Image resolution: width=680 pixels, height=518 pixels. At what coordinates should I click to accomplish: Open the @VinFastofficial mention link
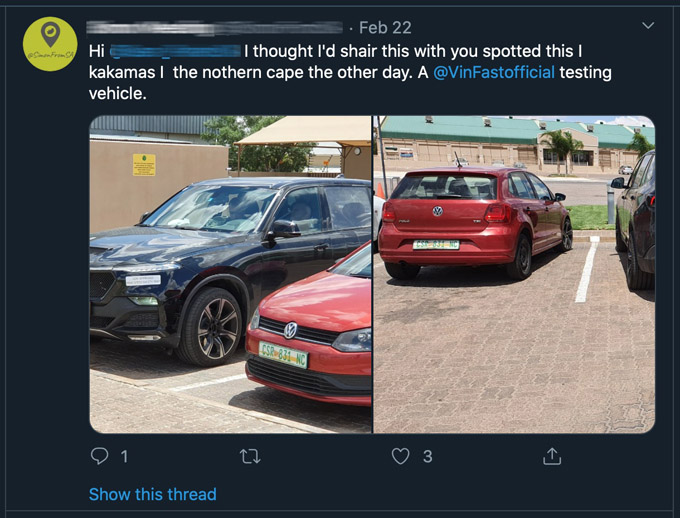pos(494,72)
